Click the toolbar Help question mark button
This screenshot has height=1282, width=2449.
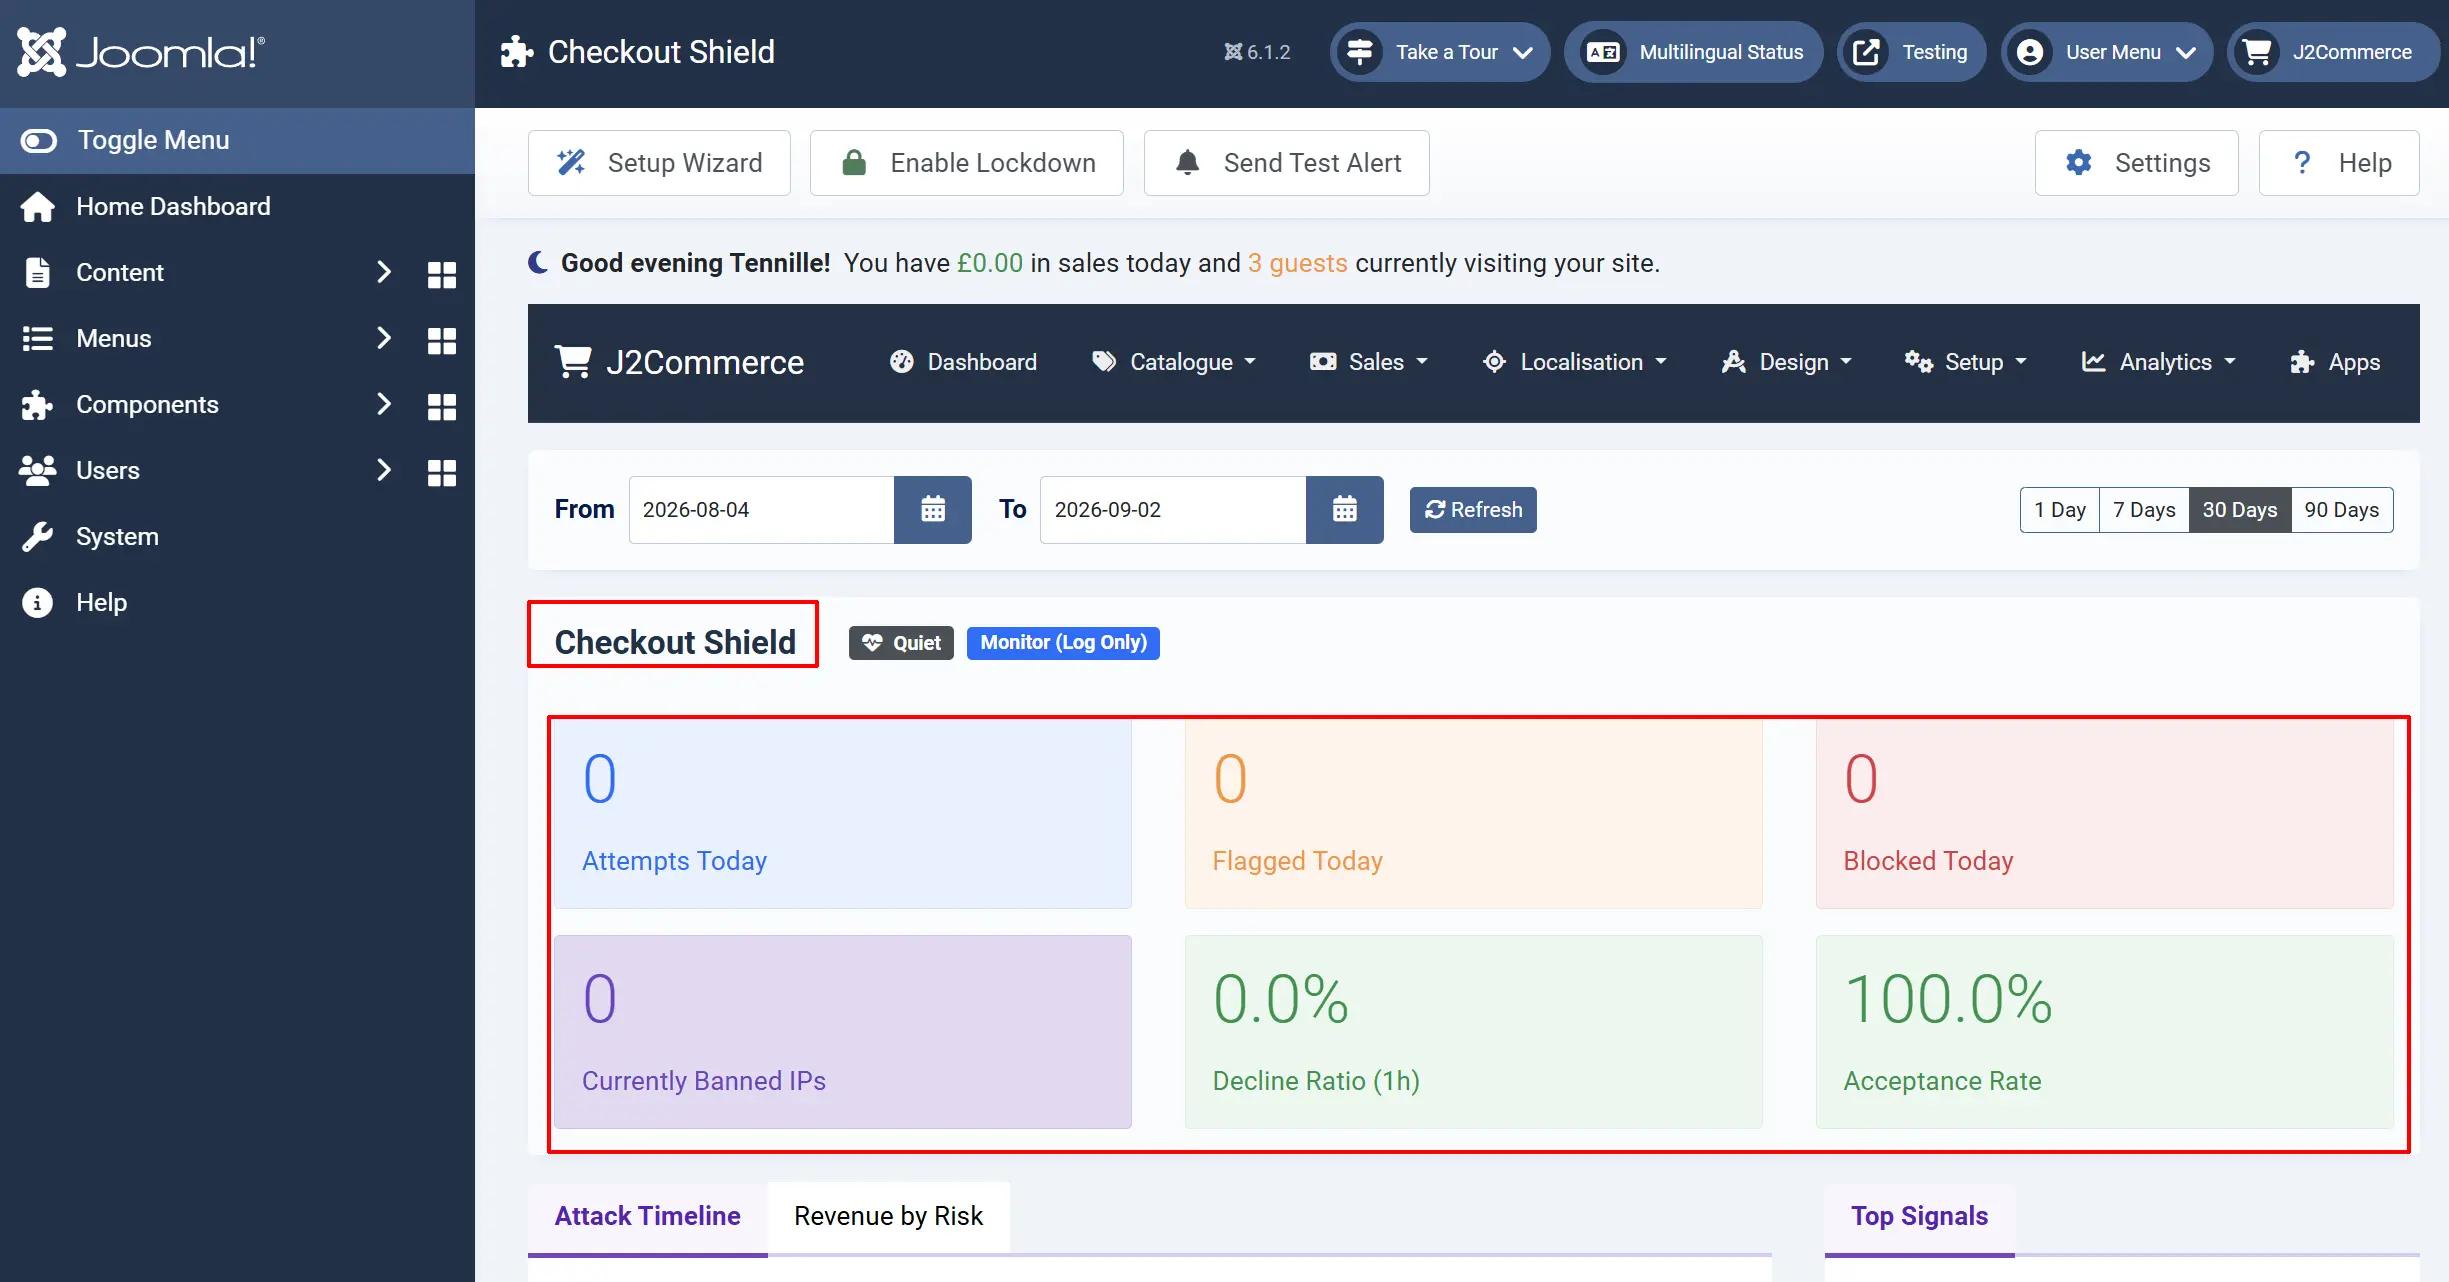pos(2339,163)
